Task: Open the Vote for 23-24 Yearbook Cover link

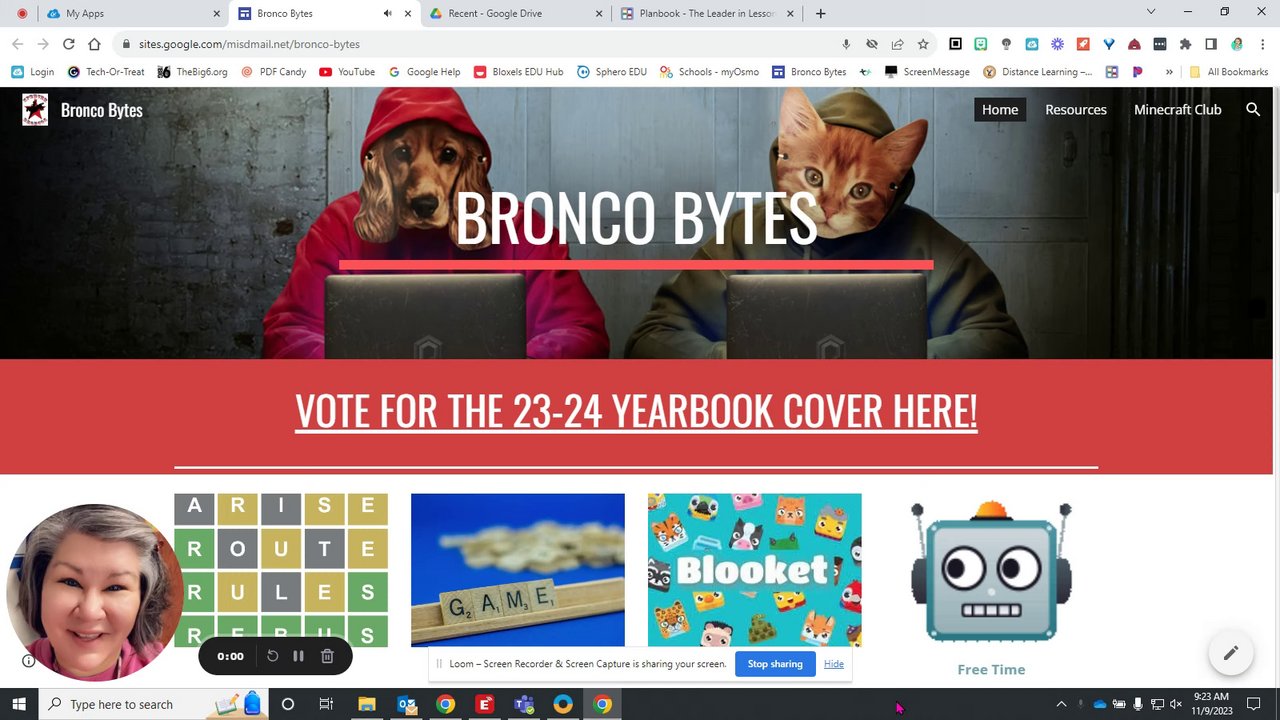Action: (636, 411)
